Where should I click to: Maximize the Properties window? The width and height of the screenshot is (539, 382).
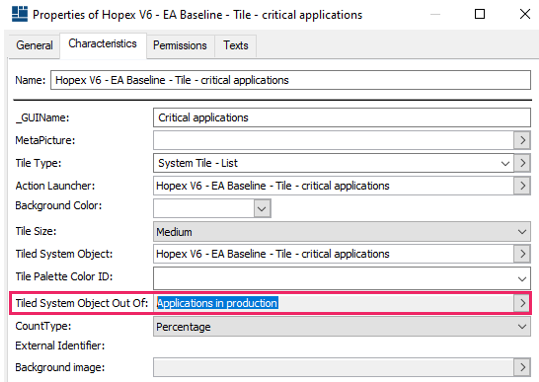point(480,14)
